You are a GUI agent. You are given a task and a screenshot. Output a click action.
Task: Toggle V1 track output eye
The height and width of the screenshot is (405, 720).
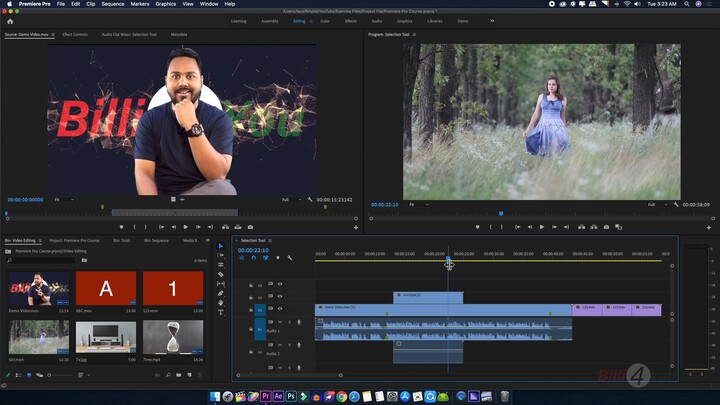tap(280, 309)
